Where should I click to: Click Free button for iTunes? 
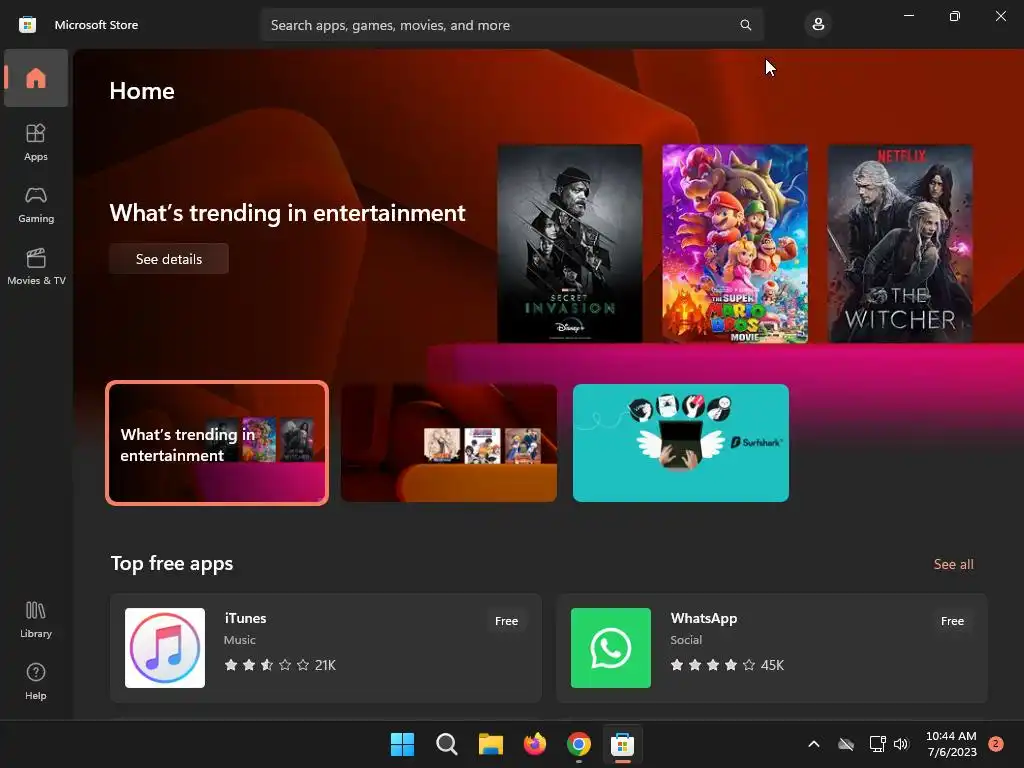pyautogui.click(x=506, y=621)
